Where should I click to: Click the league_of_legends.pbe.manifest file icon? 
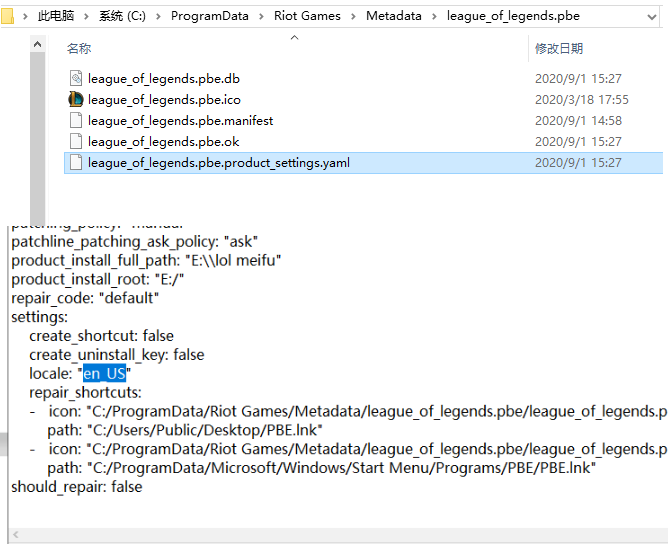[x=76, y=120]
